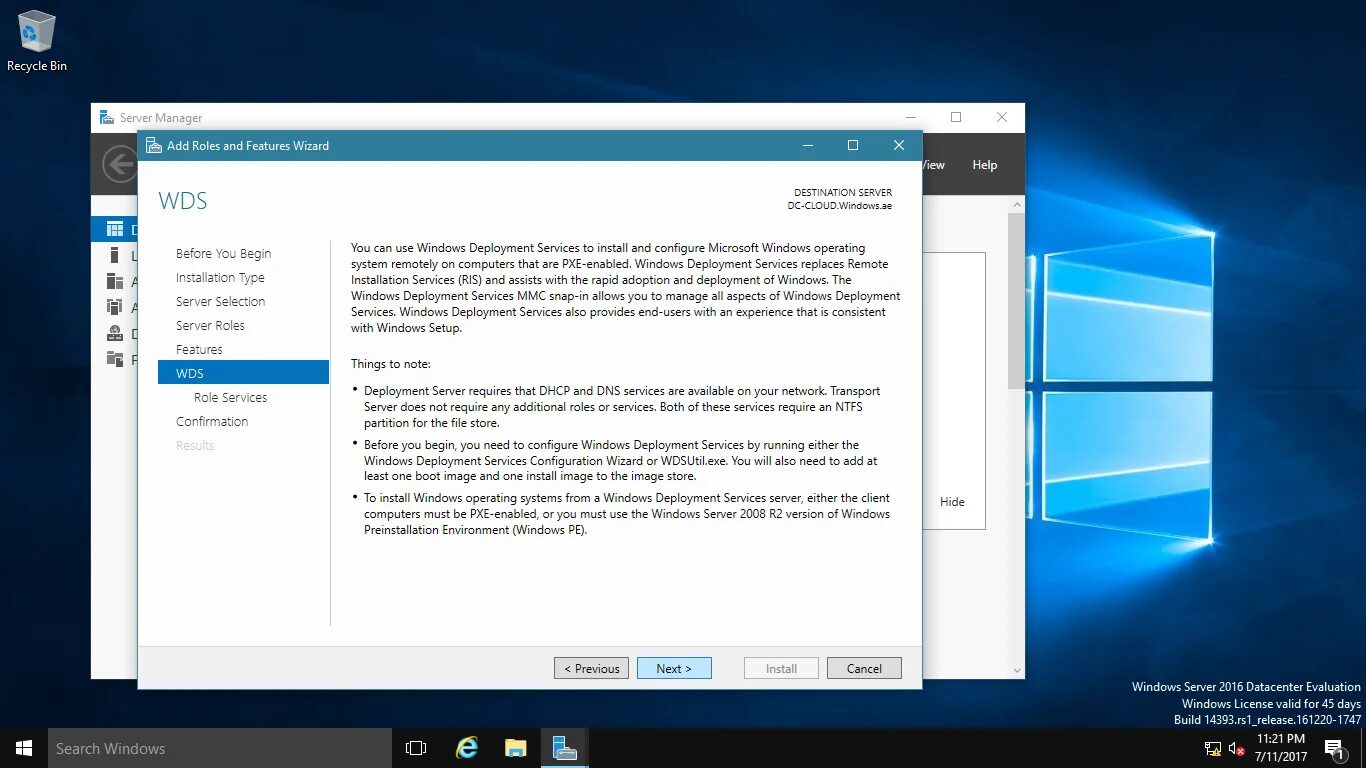Click the Windows Start button

click(x=24, y=748)
